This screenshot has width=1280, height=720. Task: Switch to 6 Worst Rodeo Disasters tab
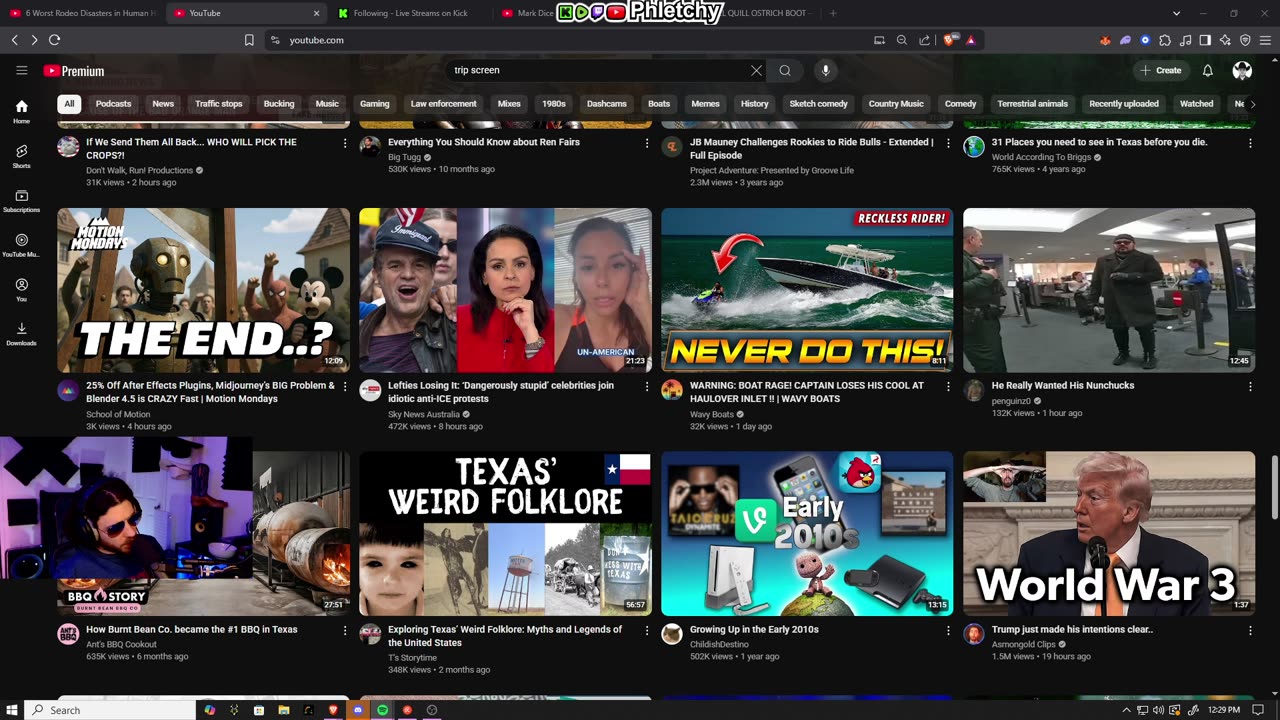82,13
